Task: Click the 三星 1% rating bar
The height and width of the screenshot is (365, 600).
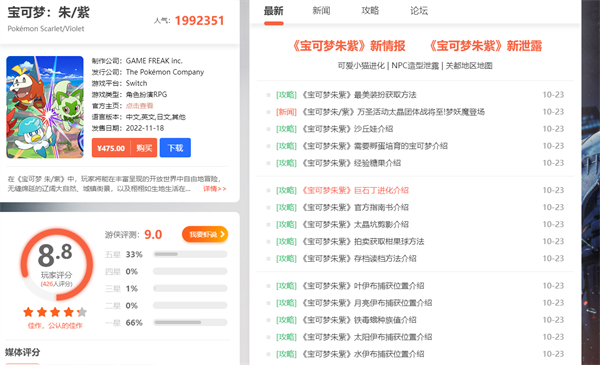Action: 190,288
